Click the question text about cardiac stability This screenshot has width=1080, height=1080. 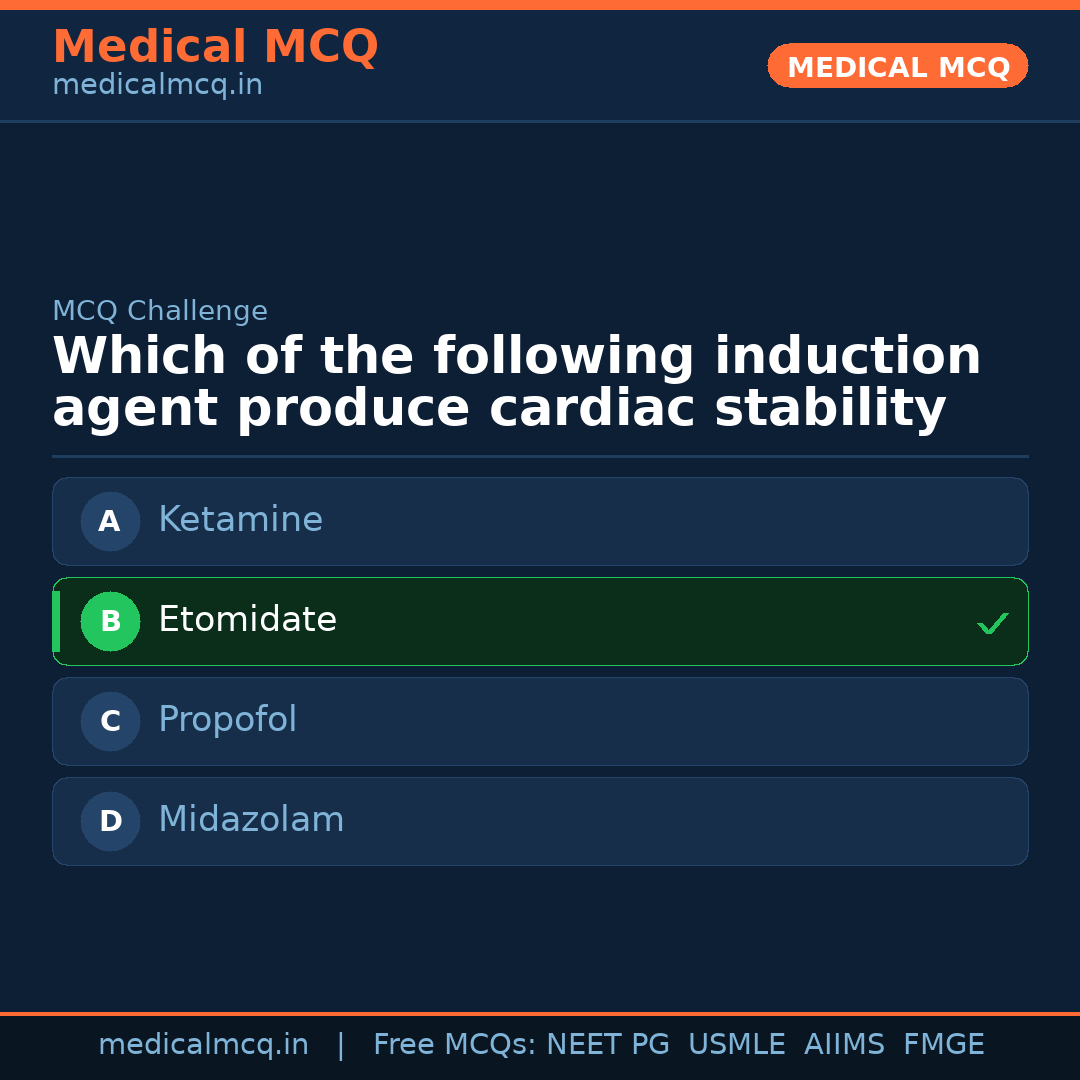516,381
